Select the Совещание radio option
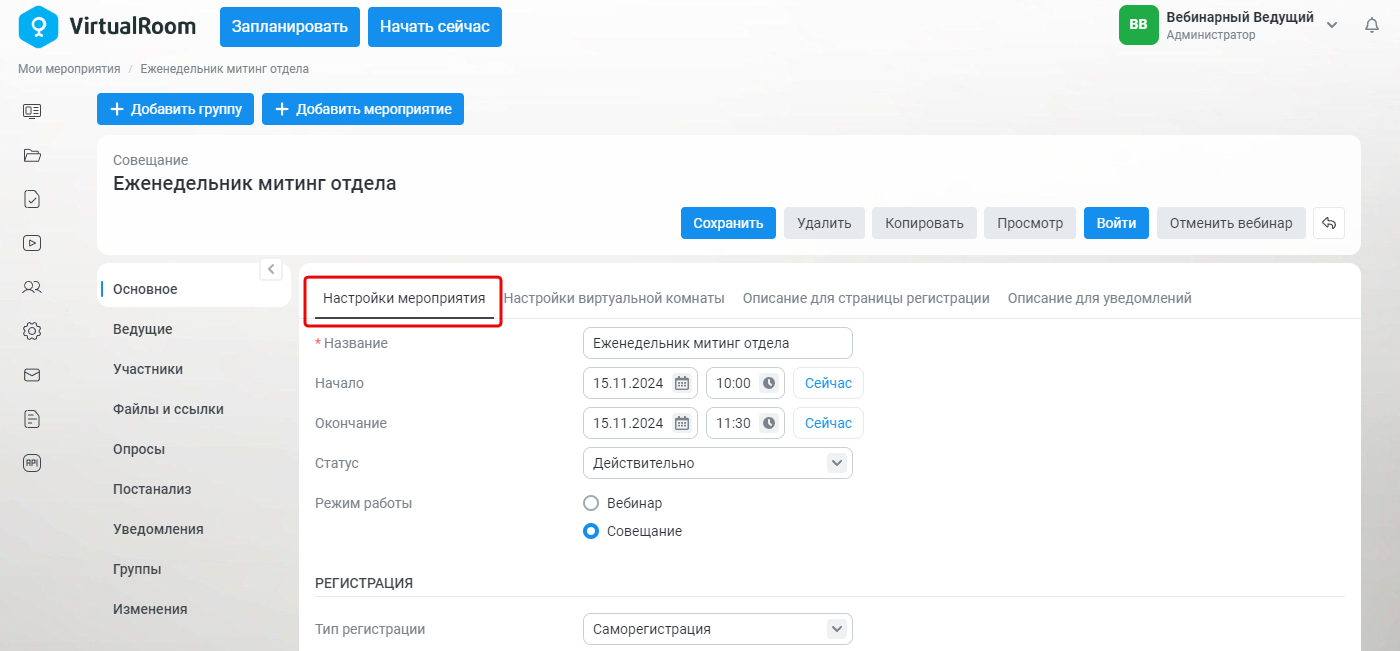This screenshot has height=651, width=1400. pos(591,531)
